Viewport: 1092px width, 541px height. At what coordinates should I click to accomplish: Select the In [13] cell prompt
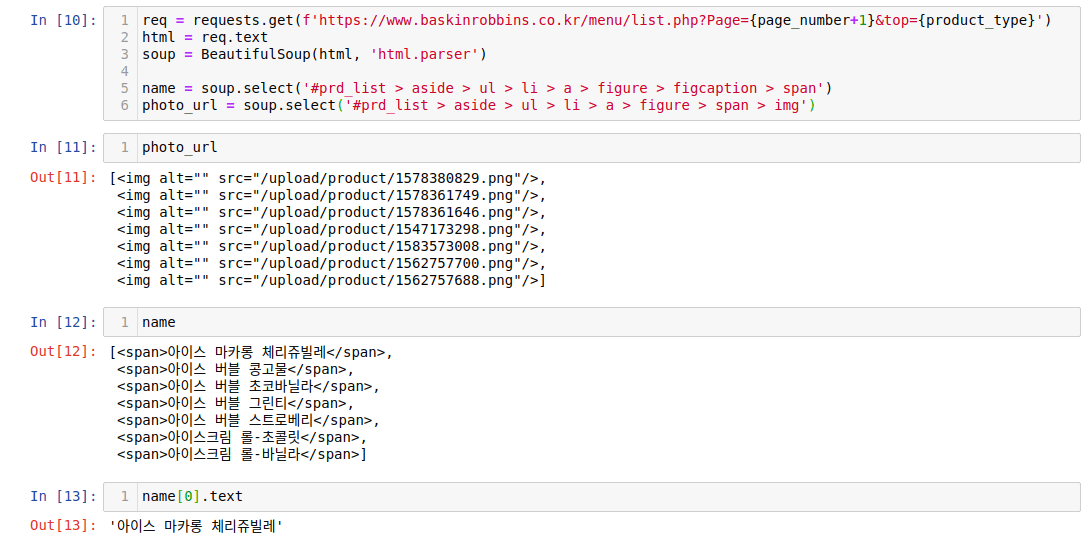pyautogui.click(x=63, y=496)
